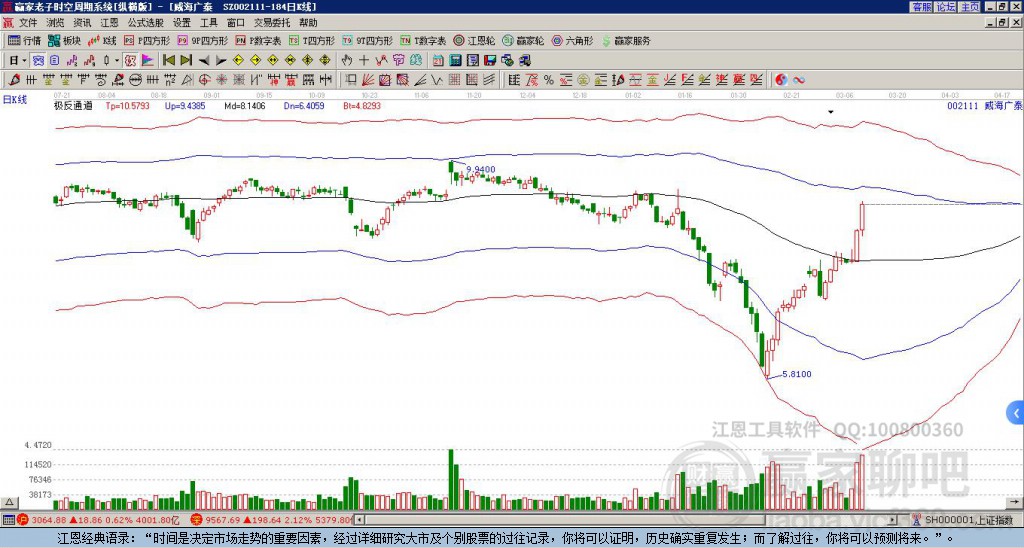1024x548 pixels.
Task: Click the horizontal scrollbar left arrow
Action: click(359, 520)
